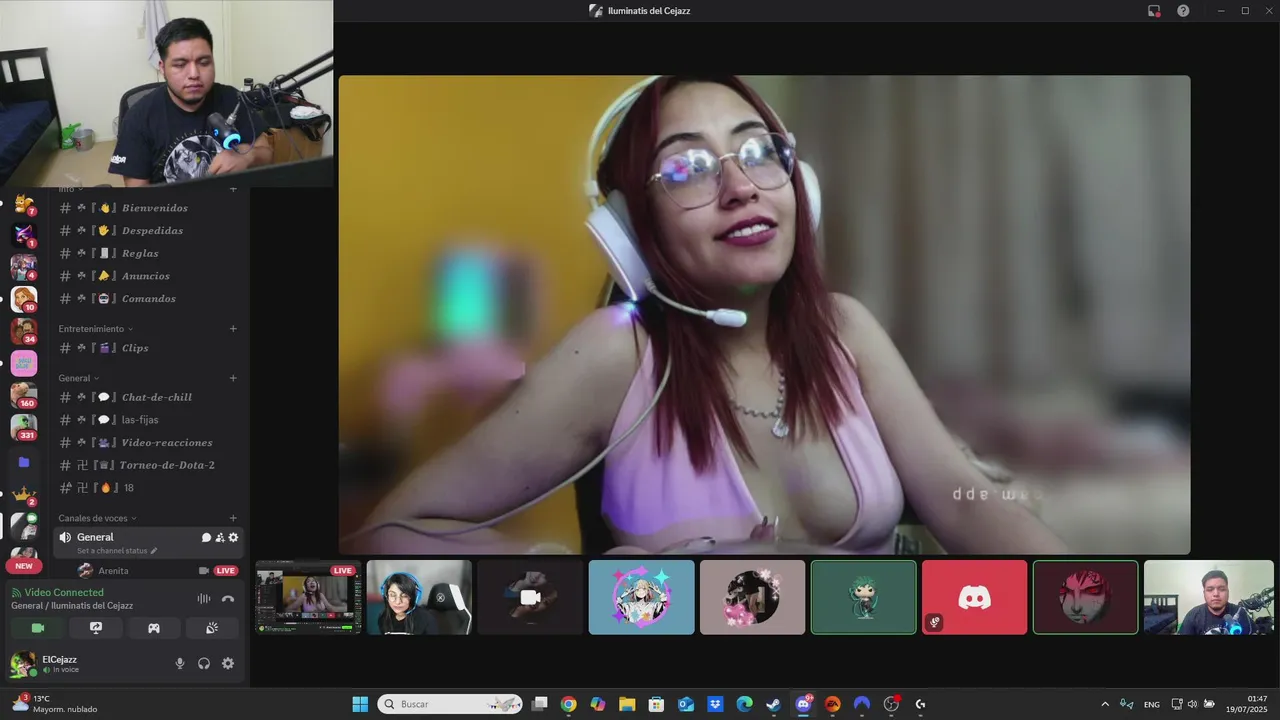Open the Despedidas channel
Screen dimensions: 1280x720
(x=148, y=231)
